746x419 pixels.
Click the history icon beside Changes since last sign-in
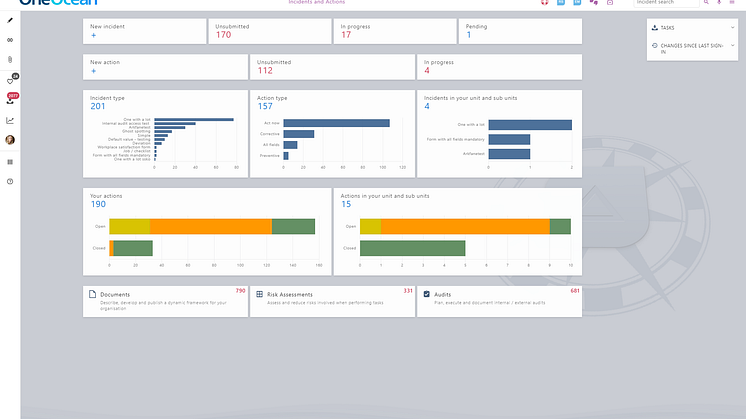[655, 46]
